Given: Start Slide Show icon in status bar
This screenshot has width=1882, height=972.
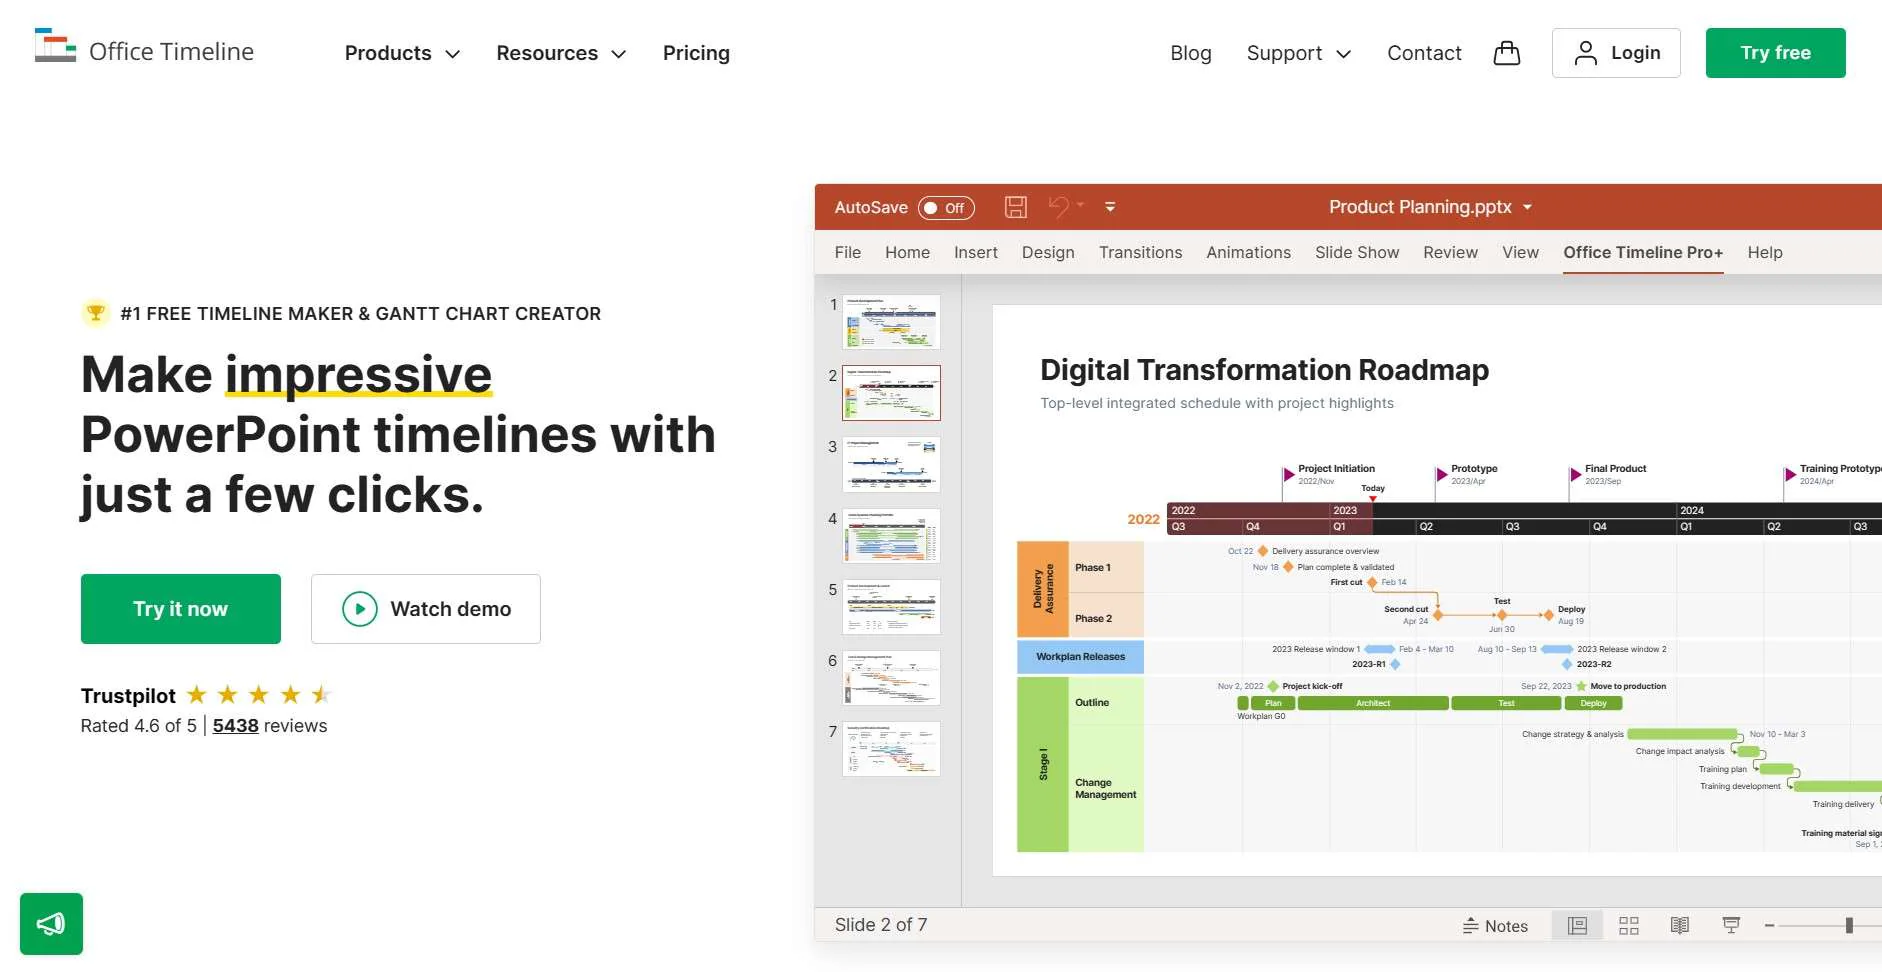Looking at the screenshot, I should (x=1731, y=925).
